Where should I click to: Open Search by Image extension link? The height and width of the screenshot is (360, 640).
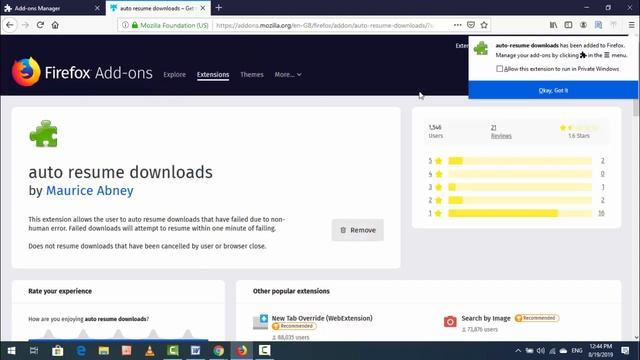486,318
